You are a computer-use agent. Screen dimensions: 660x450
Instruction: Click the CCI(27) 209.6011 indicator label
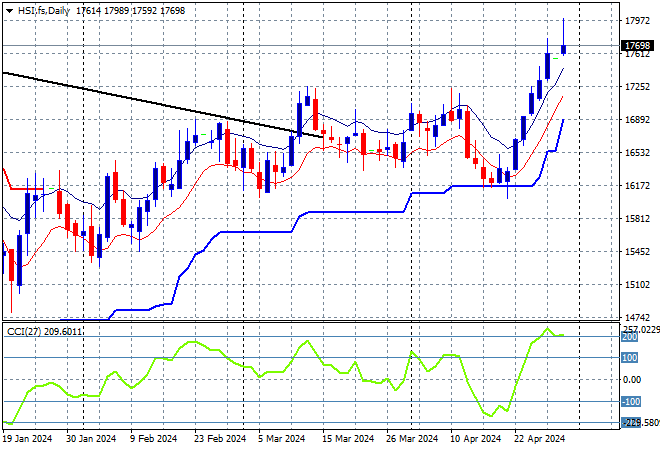pos(44,332)
